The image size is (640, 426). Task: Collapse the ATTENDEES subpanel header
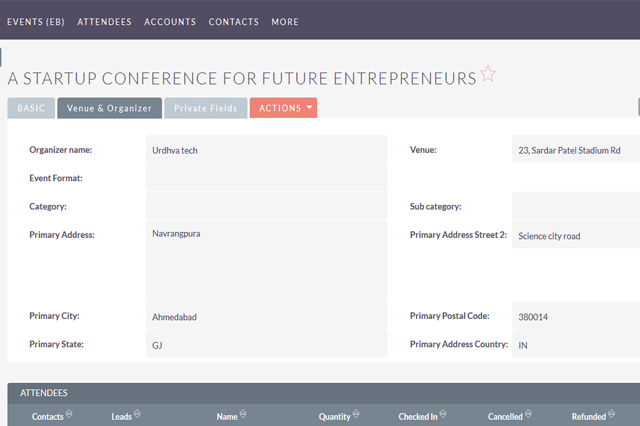pos(44,394)
